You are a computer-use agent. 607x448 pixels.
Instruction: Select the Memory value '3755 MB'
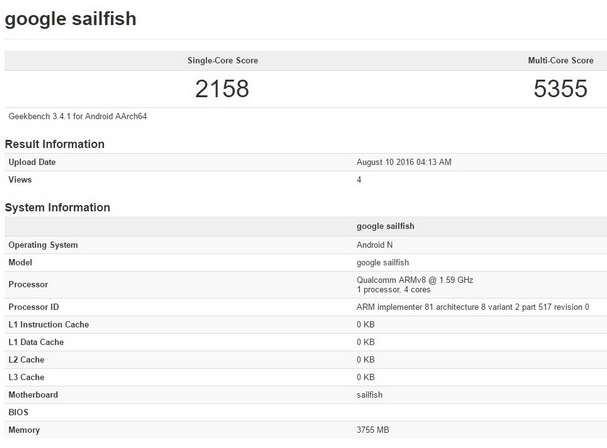pyautogui.click(x=373, y=430)
